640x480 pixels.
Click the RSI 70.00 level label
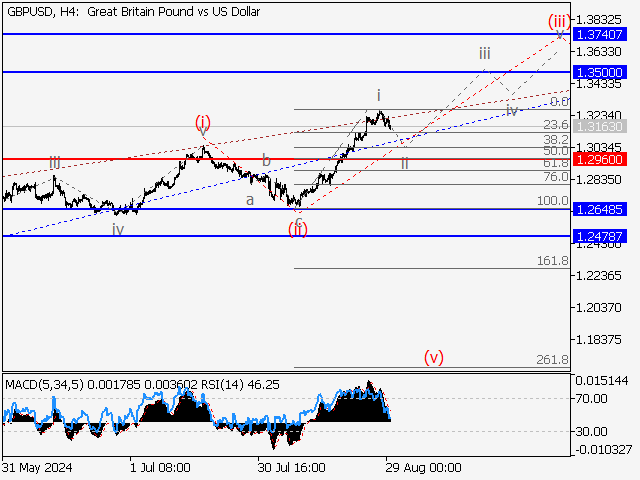(591, 398)
